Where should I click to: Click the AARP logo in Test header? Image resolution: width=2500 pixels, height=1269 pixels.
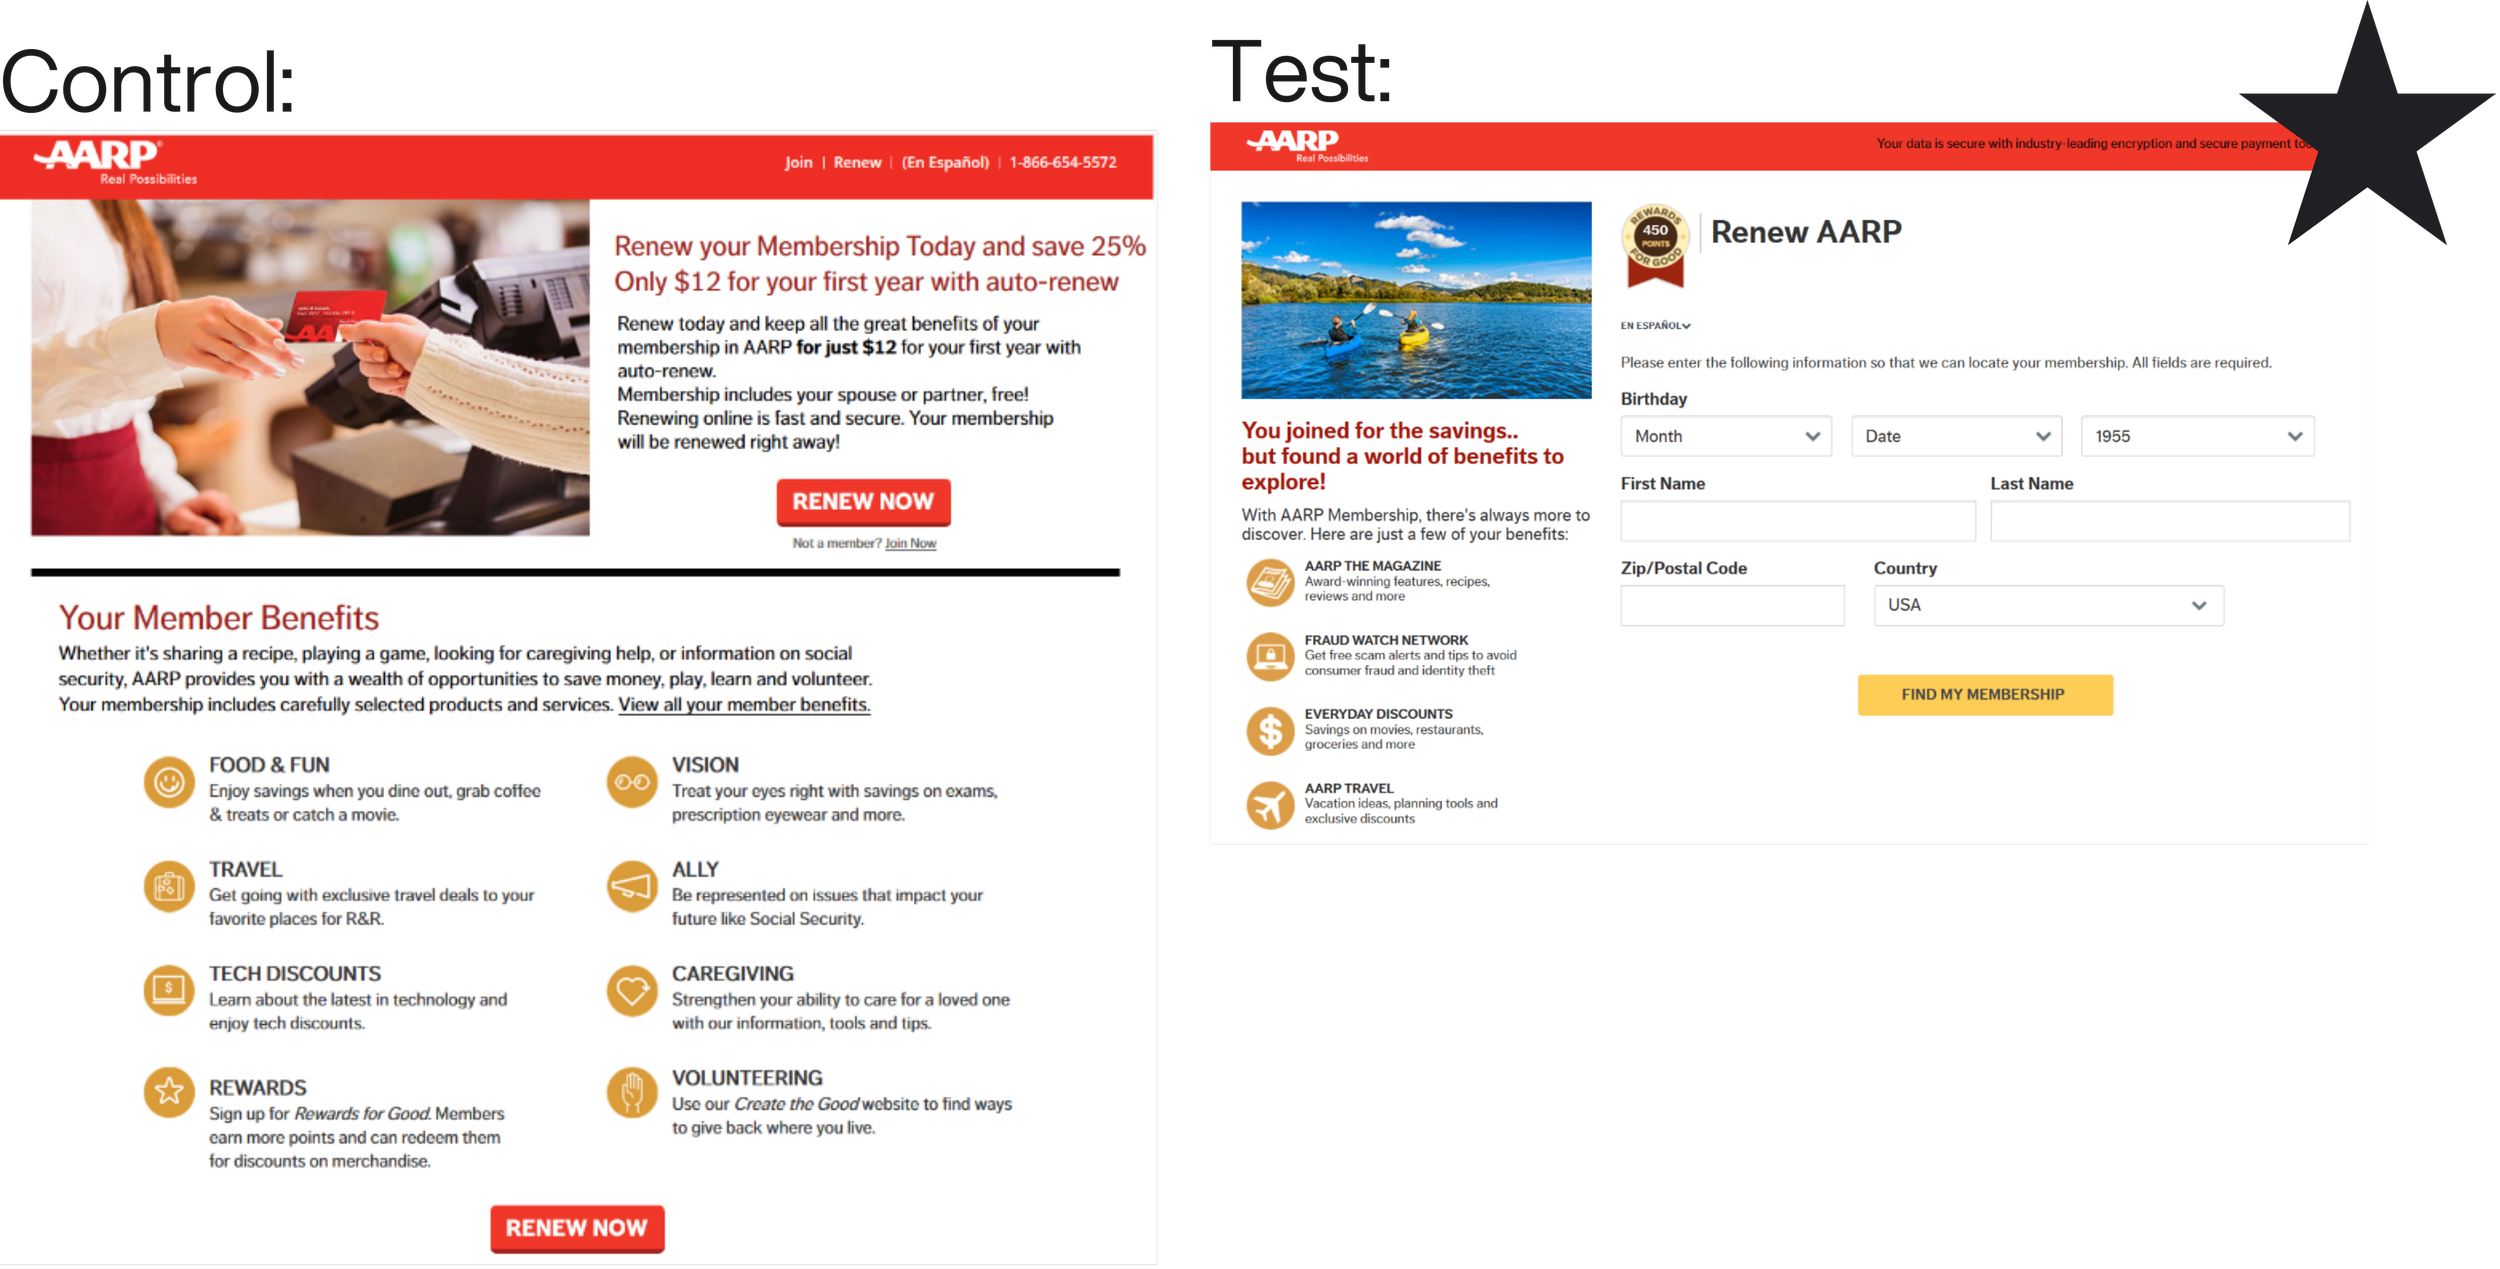click(1305, 145)
